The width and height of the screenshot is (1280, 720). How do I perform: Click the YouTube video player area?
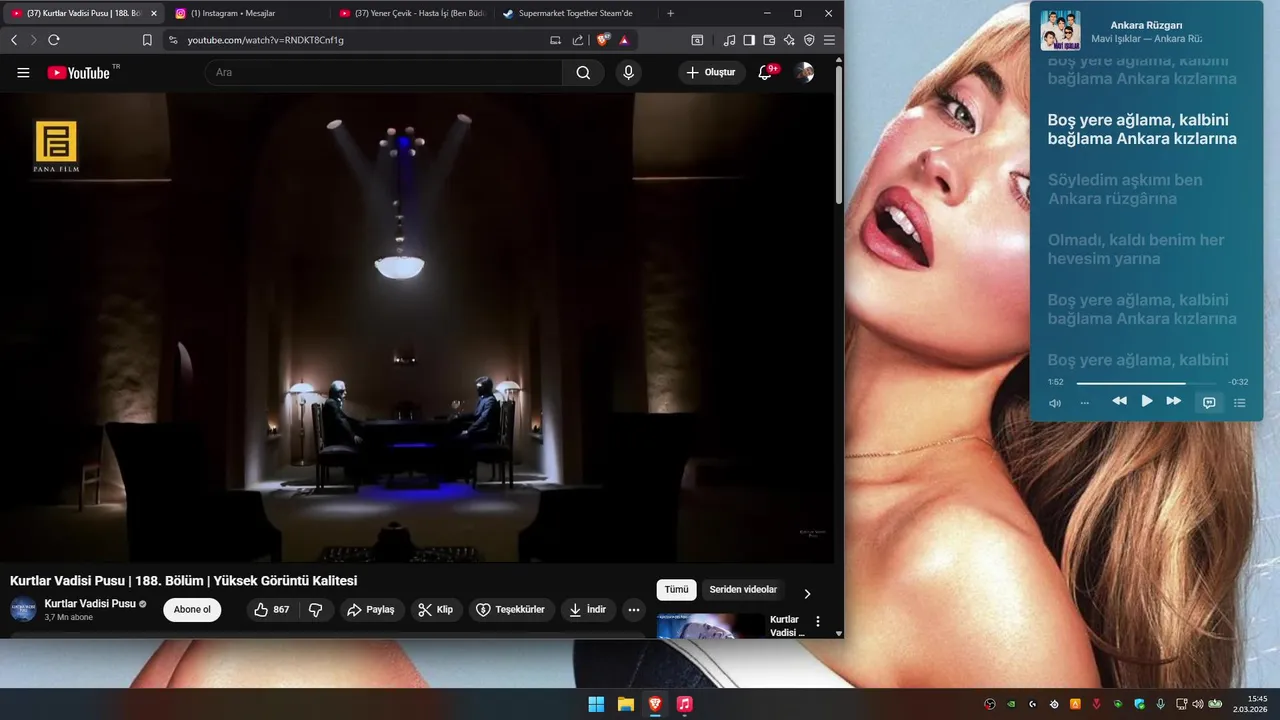point(417,328)
